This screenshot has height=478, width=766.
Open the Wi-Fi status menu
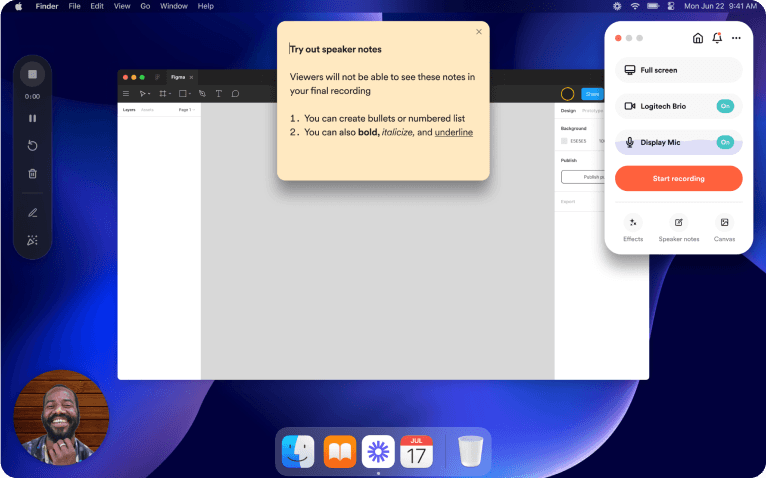point(635,6)
